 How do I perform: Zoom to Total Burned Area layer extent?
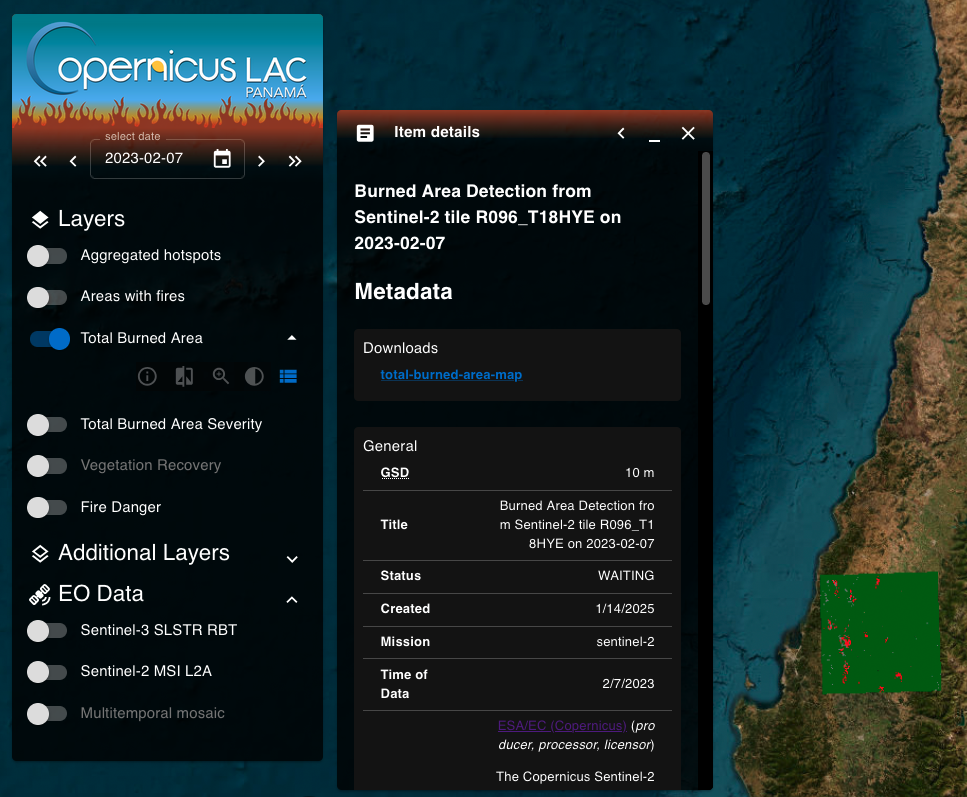pos(220,377)
